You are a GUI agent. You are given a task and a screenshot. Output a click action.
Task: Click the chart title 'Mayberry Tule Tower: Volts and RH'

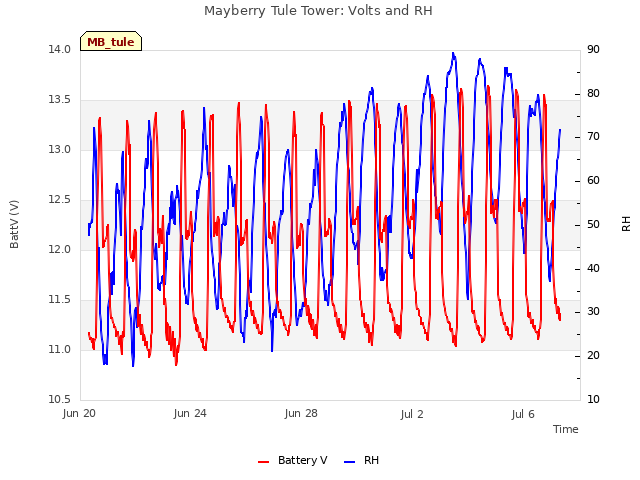point(318,11)
